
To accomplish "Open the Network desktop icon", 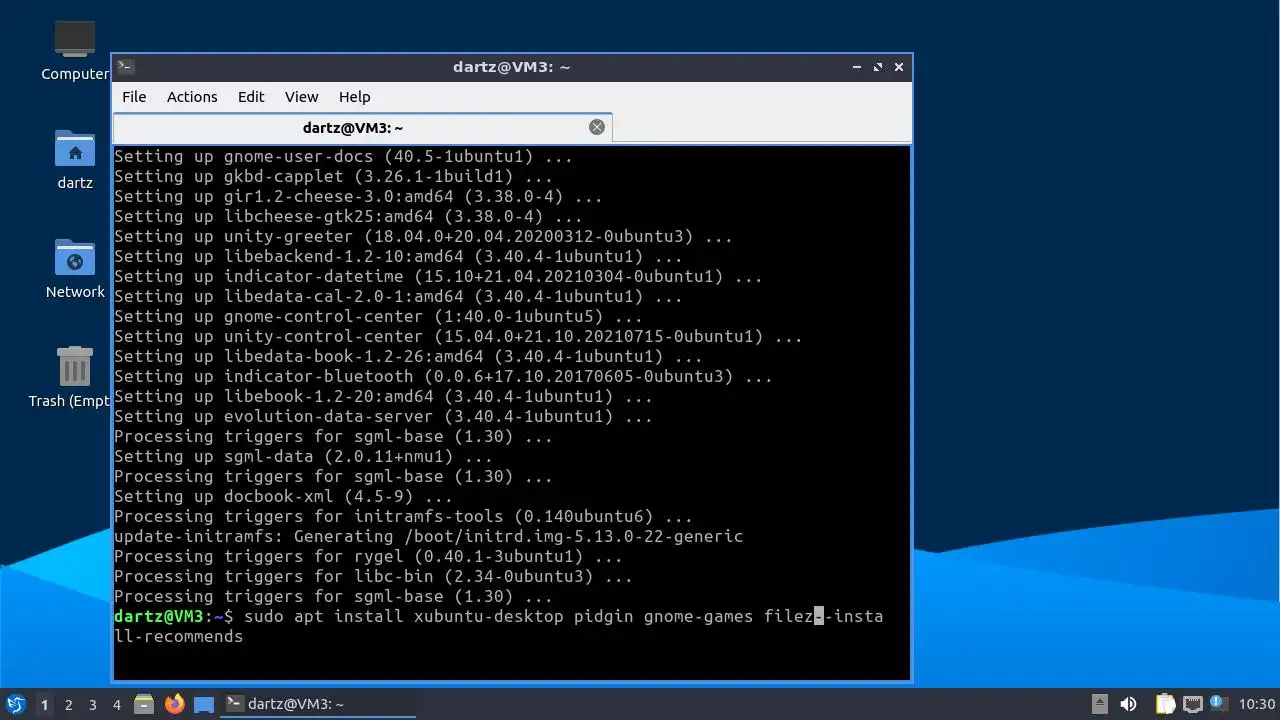I will 75,268.
